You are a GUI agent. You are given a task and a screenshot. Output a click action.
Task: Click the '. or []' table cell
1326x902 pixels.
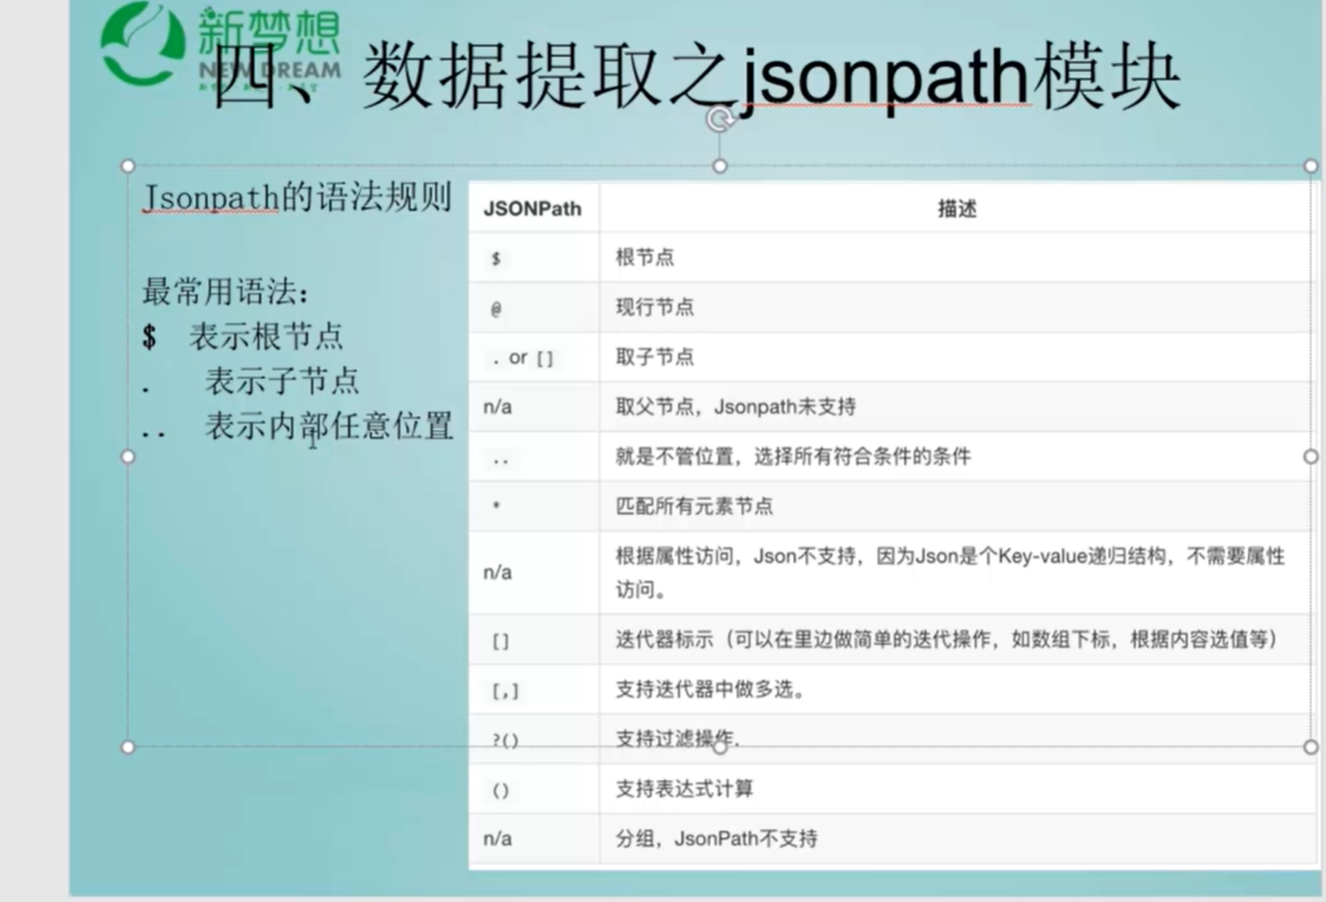(x=534, y=357)
